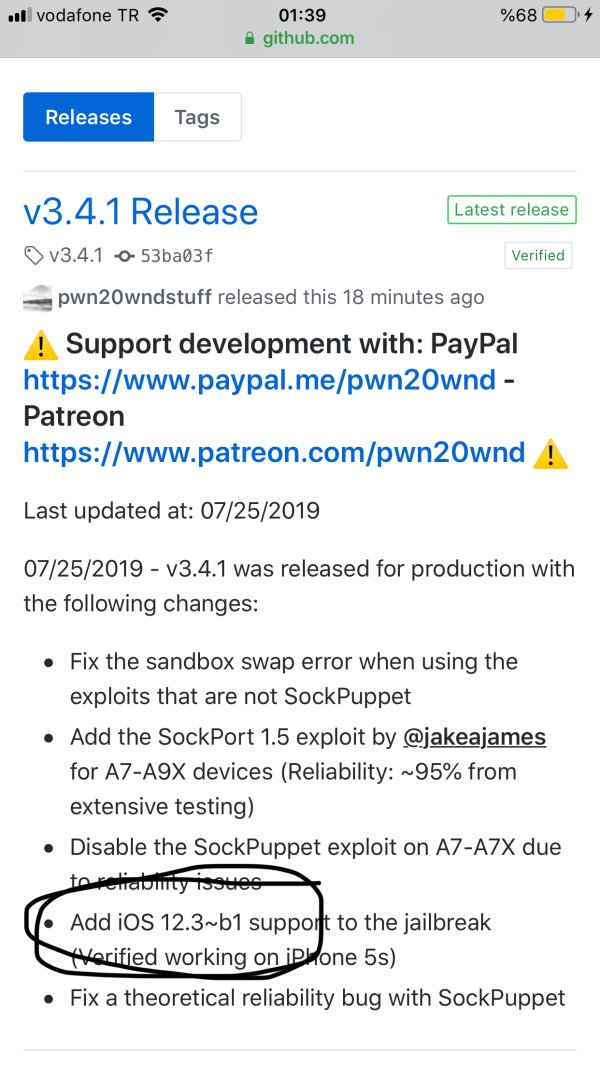Screen dimensions: 600x1067
Task: Switch to the Tags tab
Action: (x=197, y=117)
